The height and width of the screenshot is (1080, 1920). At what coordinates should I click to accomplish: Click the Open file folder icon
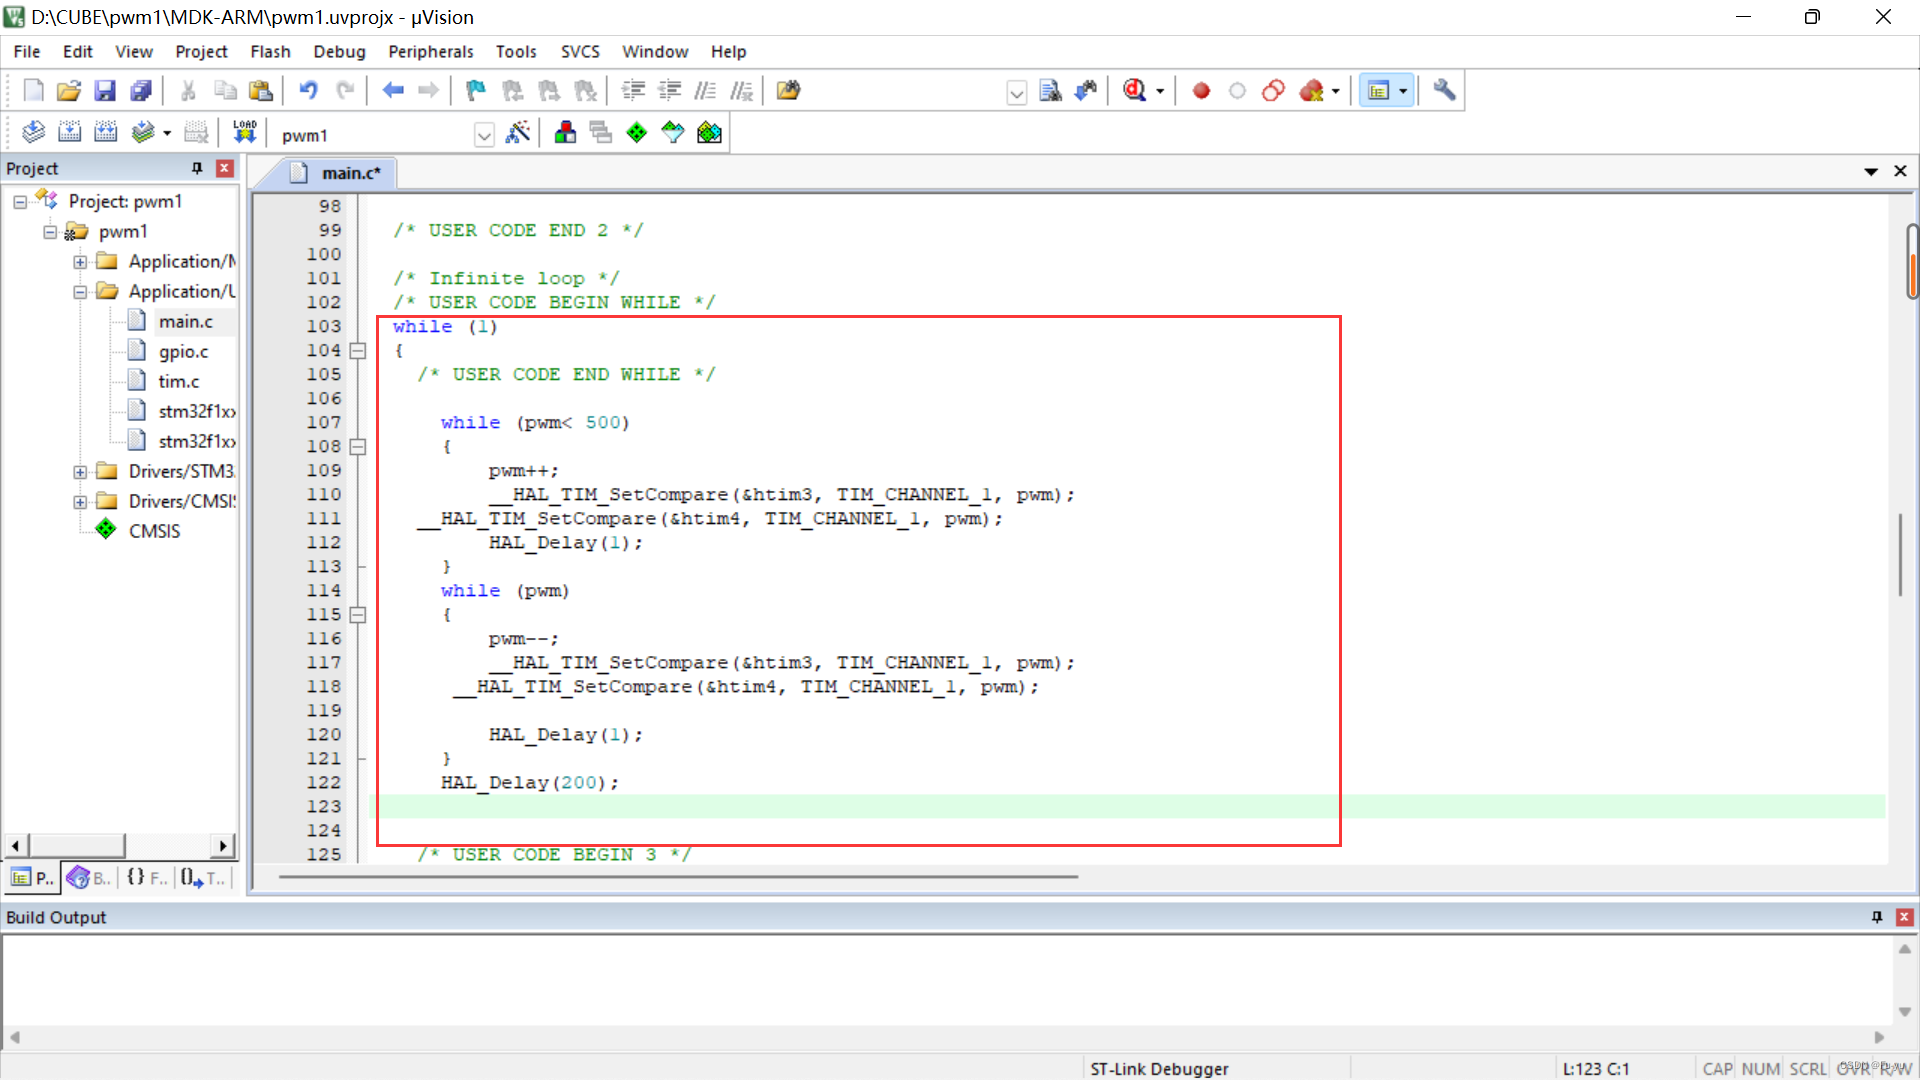click(x=69, y=91)
